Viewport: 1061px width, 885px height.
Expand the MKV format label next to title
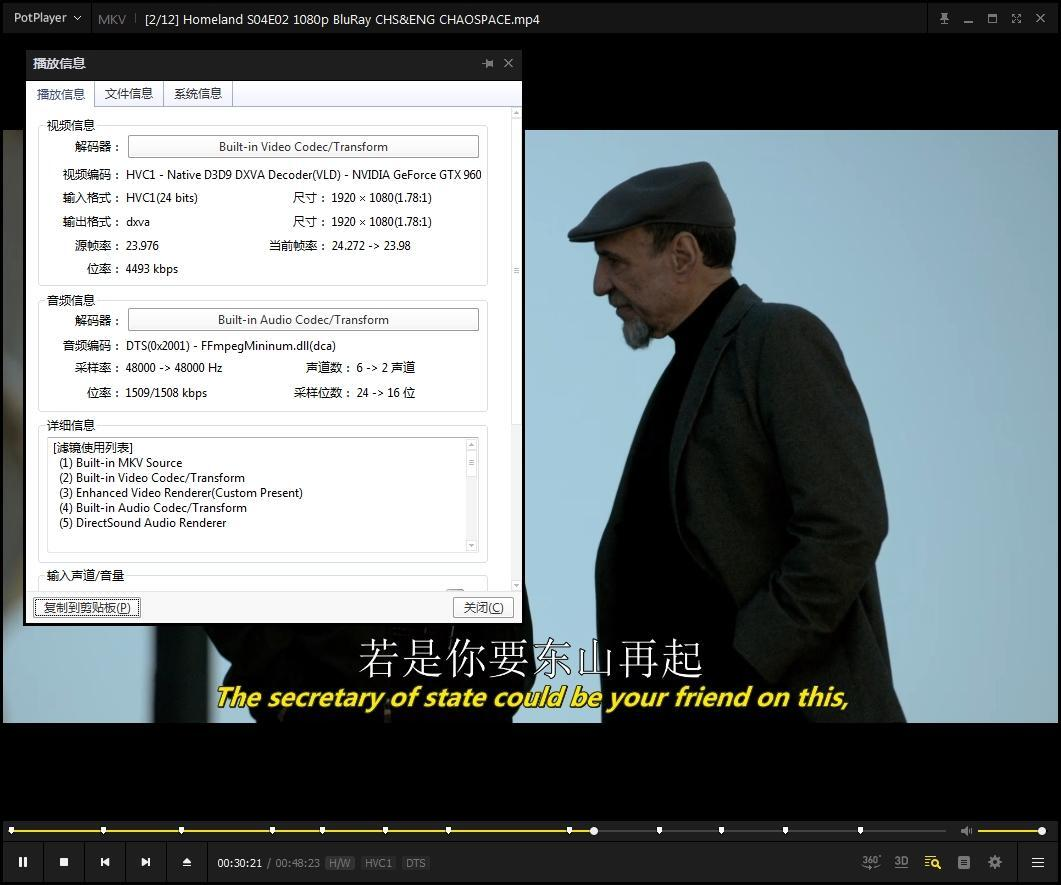tap(112, 18)
